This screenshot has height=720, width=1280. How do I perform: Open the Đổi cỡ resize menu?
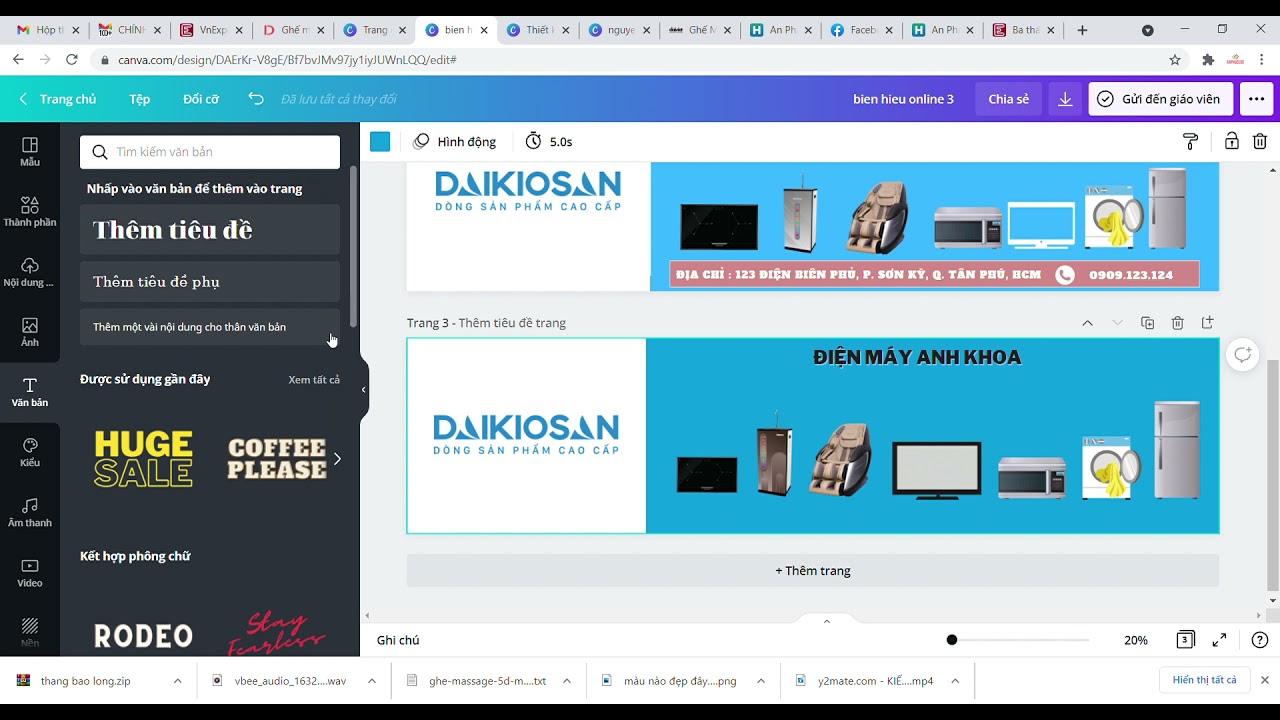pos(200,99)
